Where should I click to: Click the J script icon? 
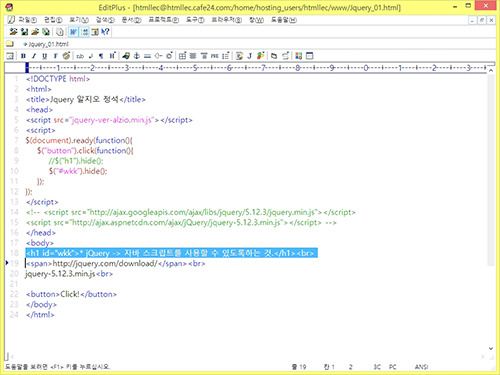point(249,56)
